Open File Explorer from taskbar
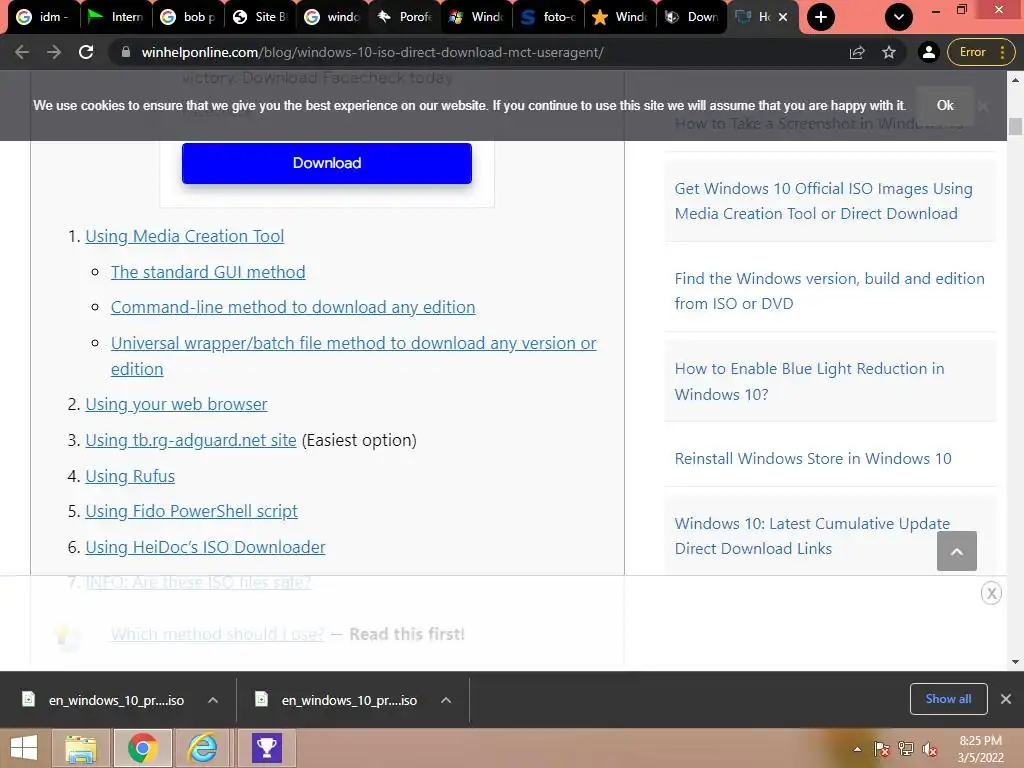This screenshot has height=768, width=1024. [80, 748]
